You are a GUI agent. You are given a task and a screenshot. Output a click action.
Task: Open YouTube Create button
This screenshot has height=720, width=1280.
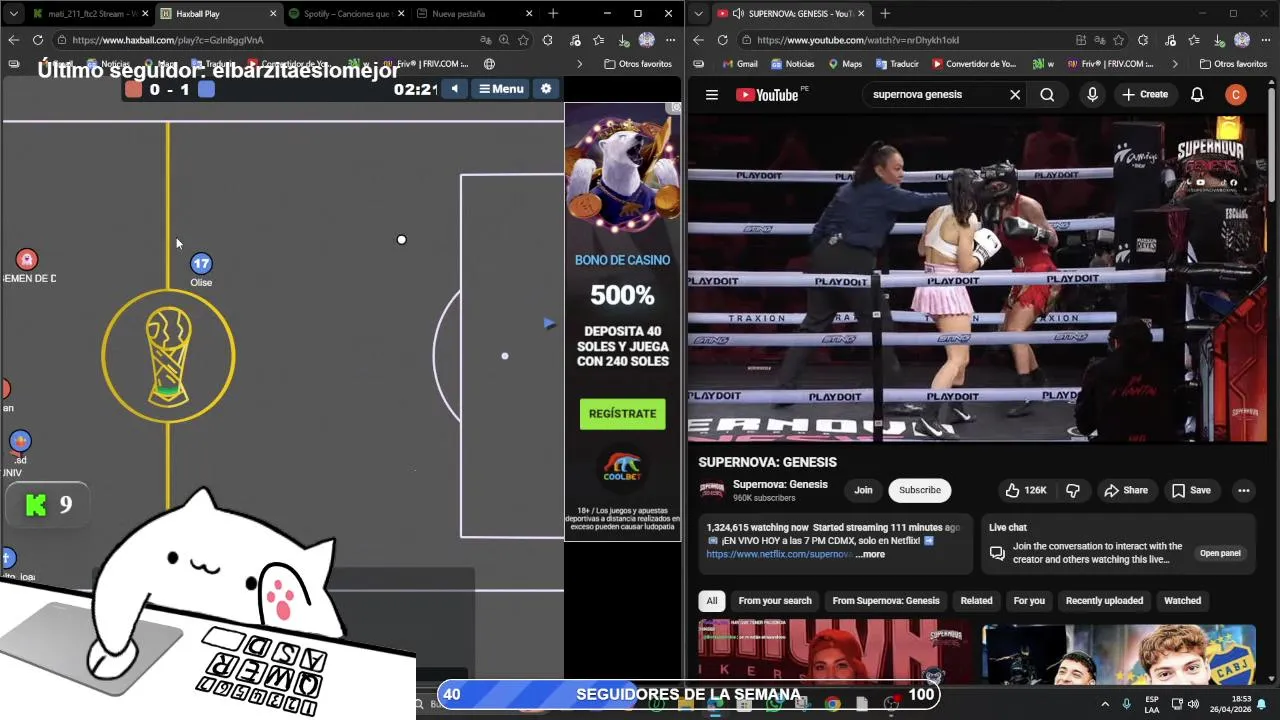1145,95
